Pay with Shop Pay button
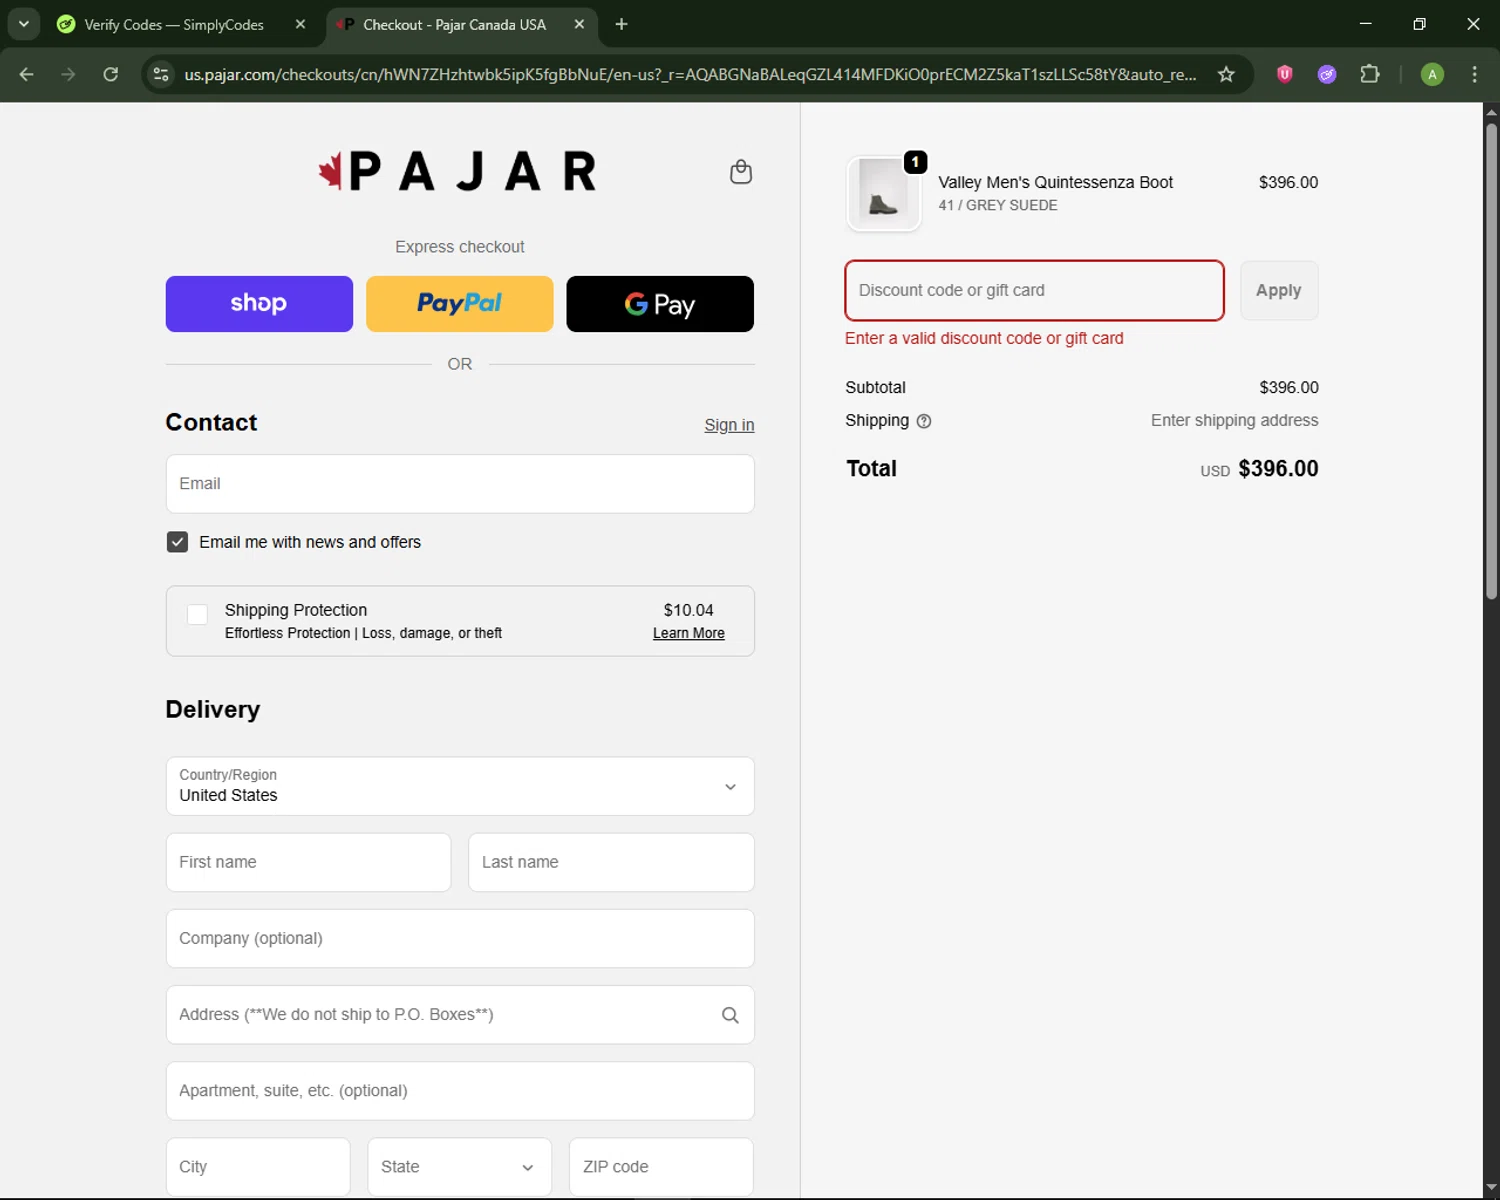This screenshot has height=1200, width=1500. point(259,304)
